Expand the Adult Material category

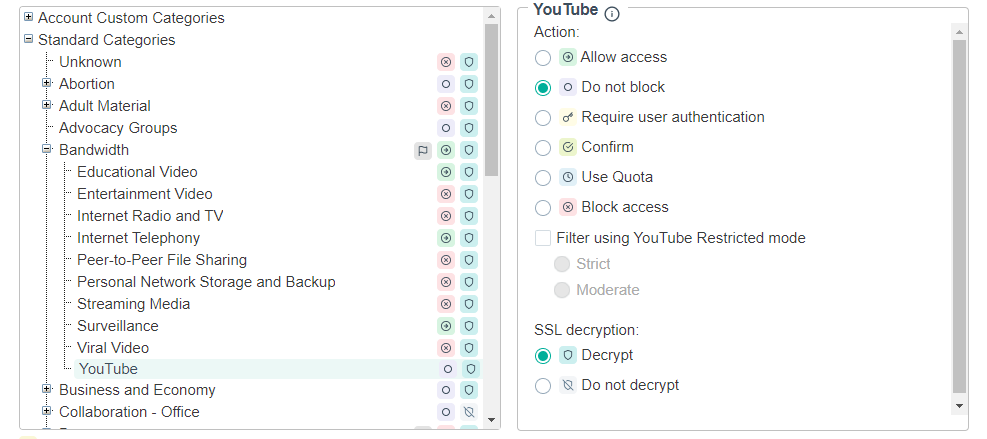pos(47,105)
